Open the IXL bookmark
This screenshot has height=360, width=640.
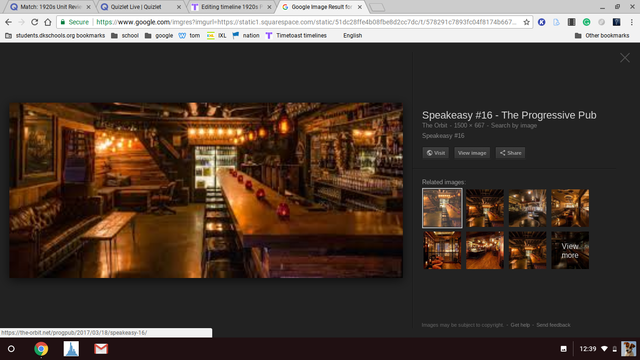click(x=217, y=36)
